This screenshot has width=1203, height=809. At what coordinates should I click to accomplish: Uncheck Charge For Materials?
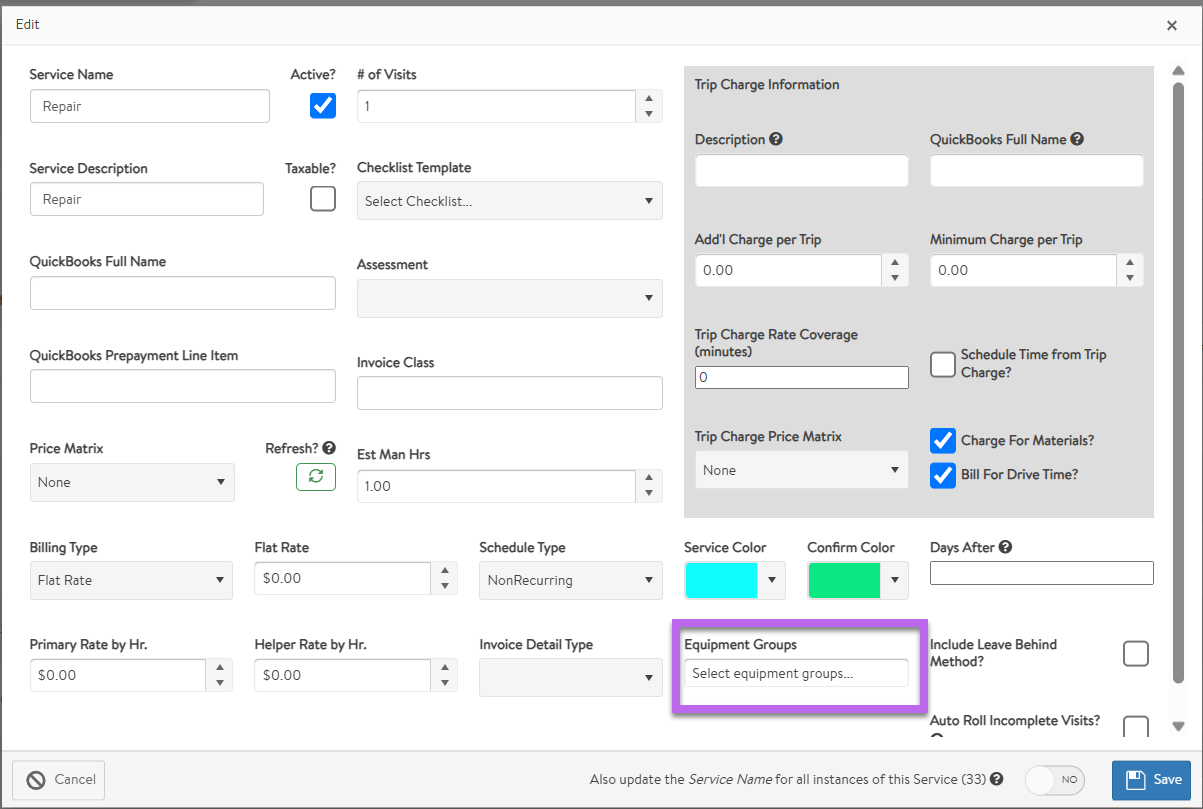click(x=942, y=441)
